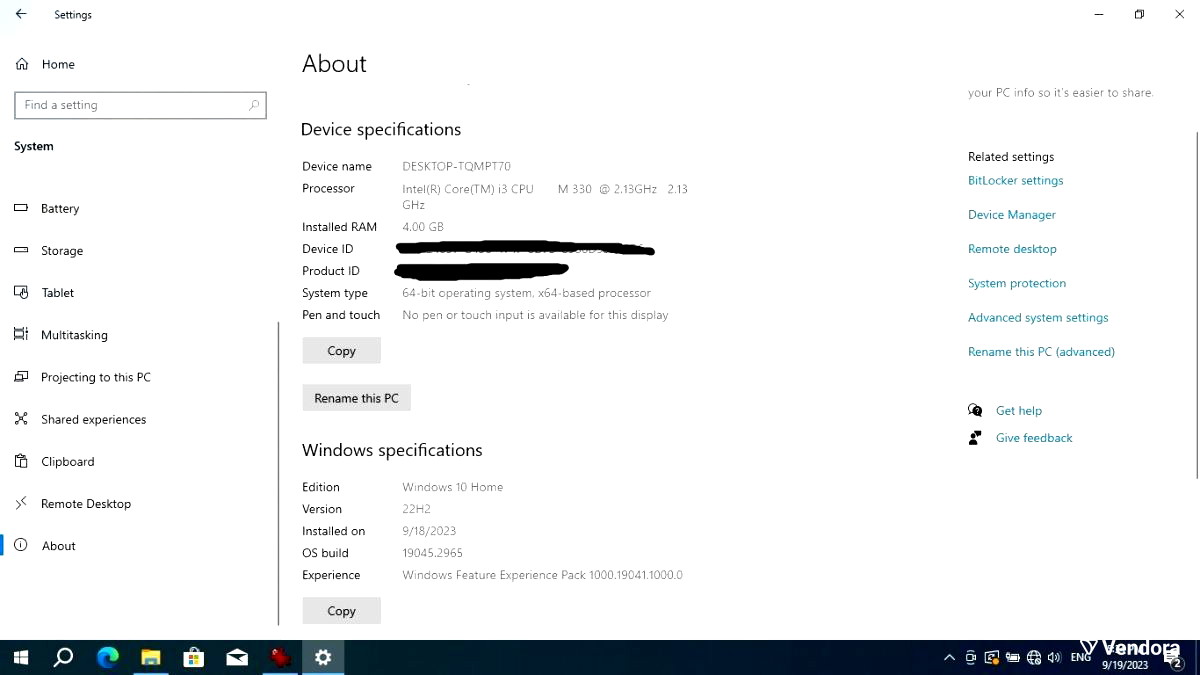Click the Give feedback link
Screen dimensions: 1200x675
(x=1034, y=438)
